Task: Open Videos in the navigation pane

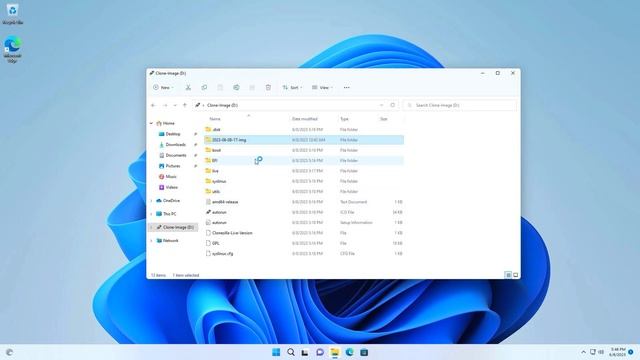Action: (171, 187)
